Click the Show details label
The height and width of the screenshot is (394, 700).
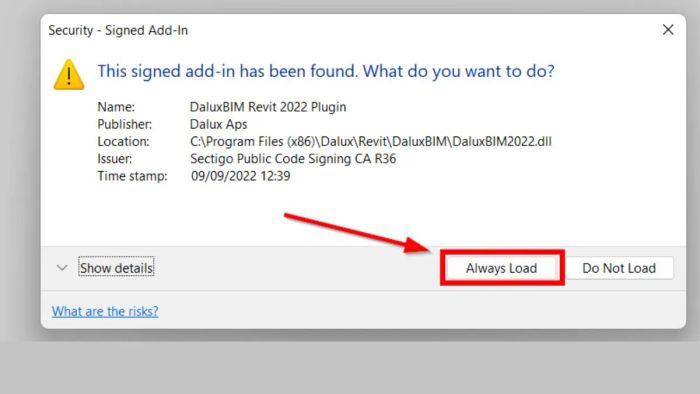(x=116, y=268)
